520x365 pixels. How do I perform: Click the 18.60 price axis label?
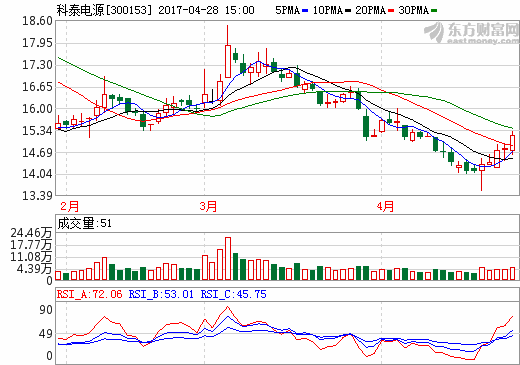(x=37, y=21)
